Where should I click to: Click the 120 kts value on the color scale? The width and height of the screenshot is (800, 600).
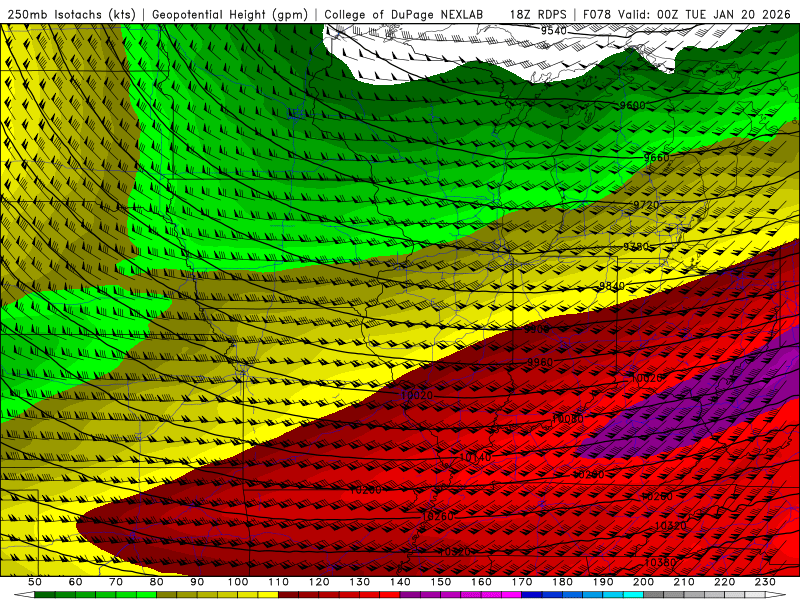319,582
